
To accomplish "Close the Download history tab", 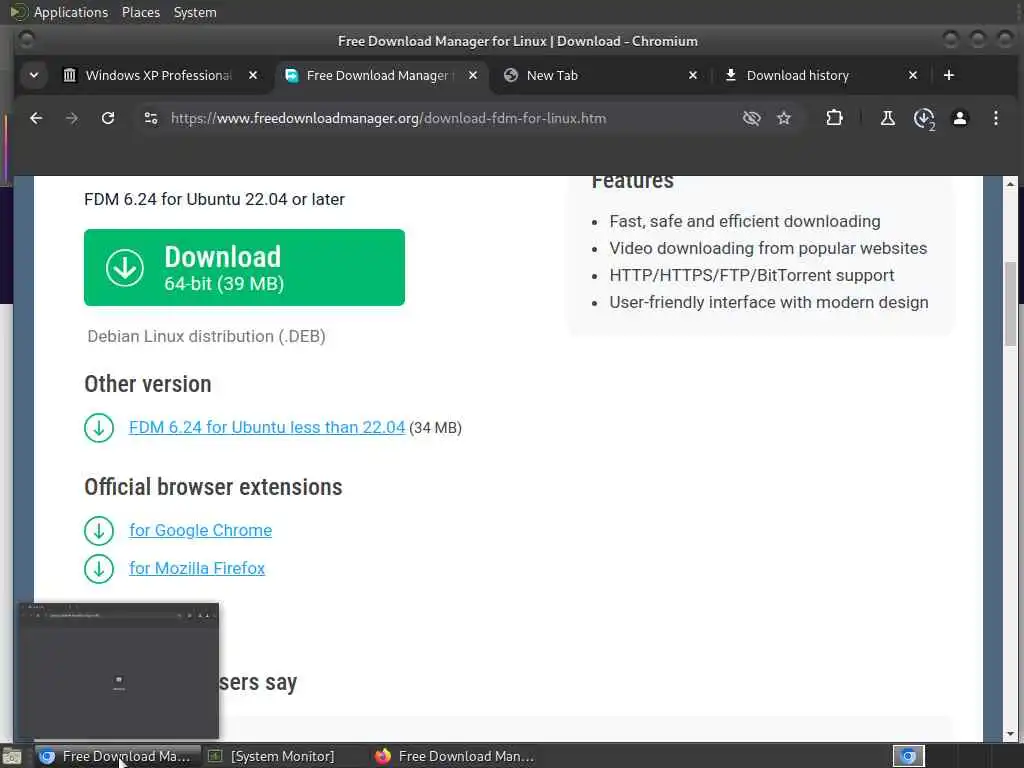I will [x=913, y=75].
